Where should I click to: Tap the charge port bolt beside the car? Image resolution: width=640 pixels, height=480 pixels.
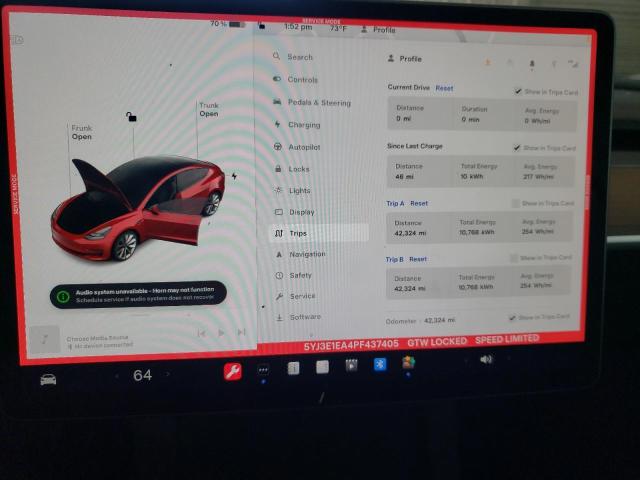pyautogui.click(x=234, y=176)
